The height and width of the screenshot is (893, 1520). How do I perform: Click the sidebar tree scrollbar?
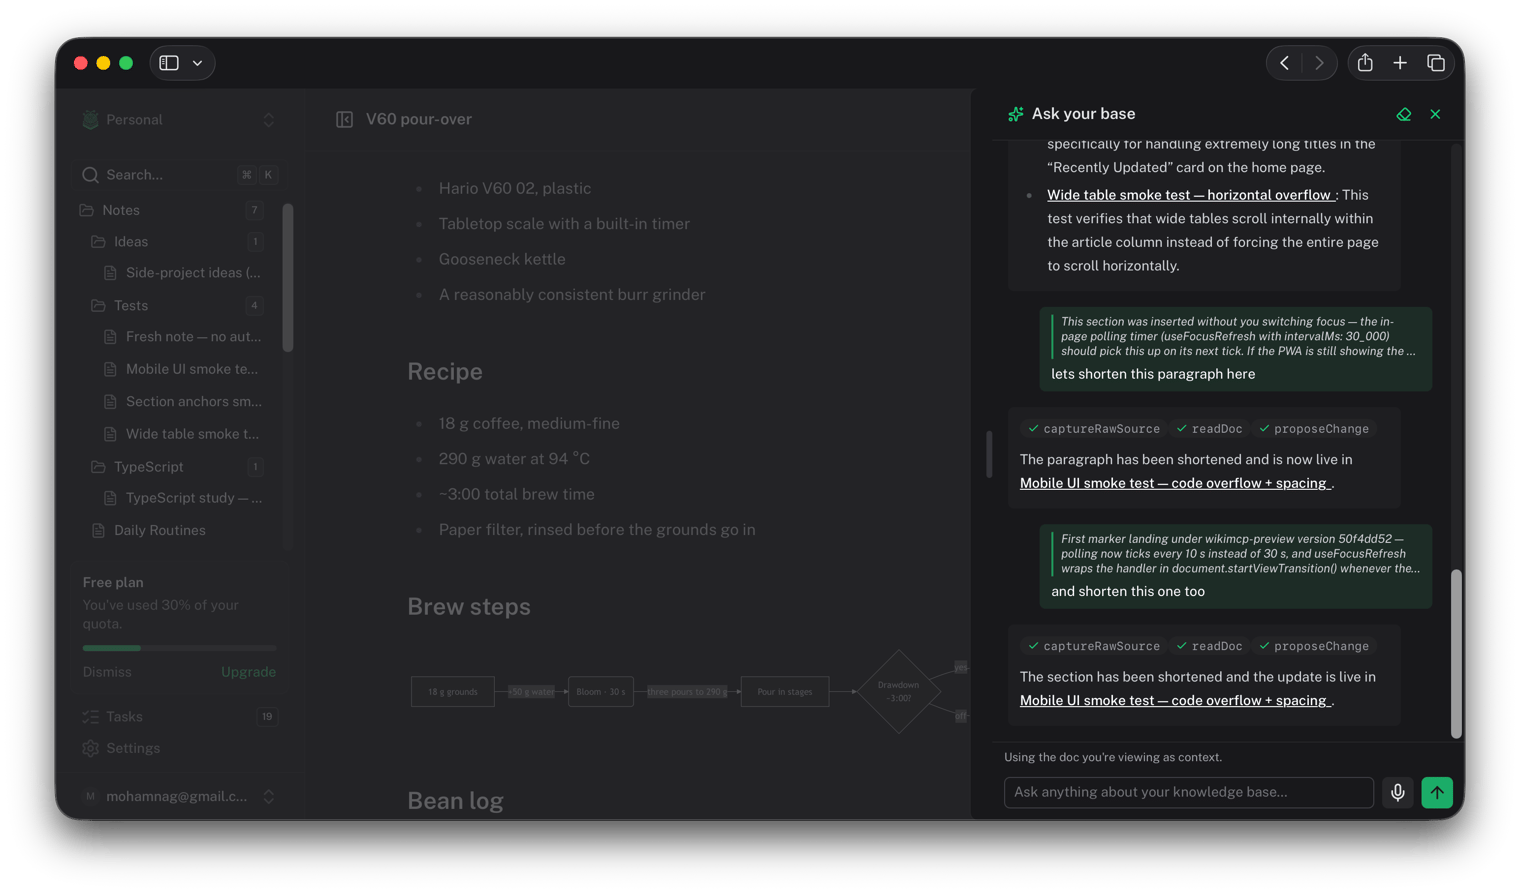click(288, 277)
